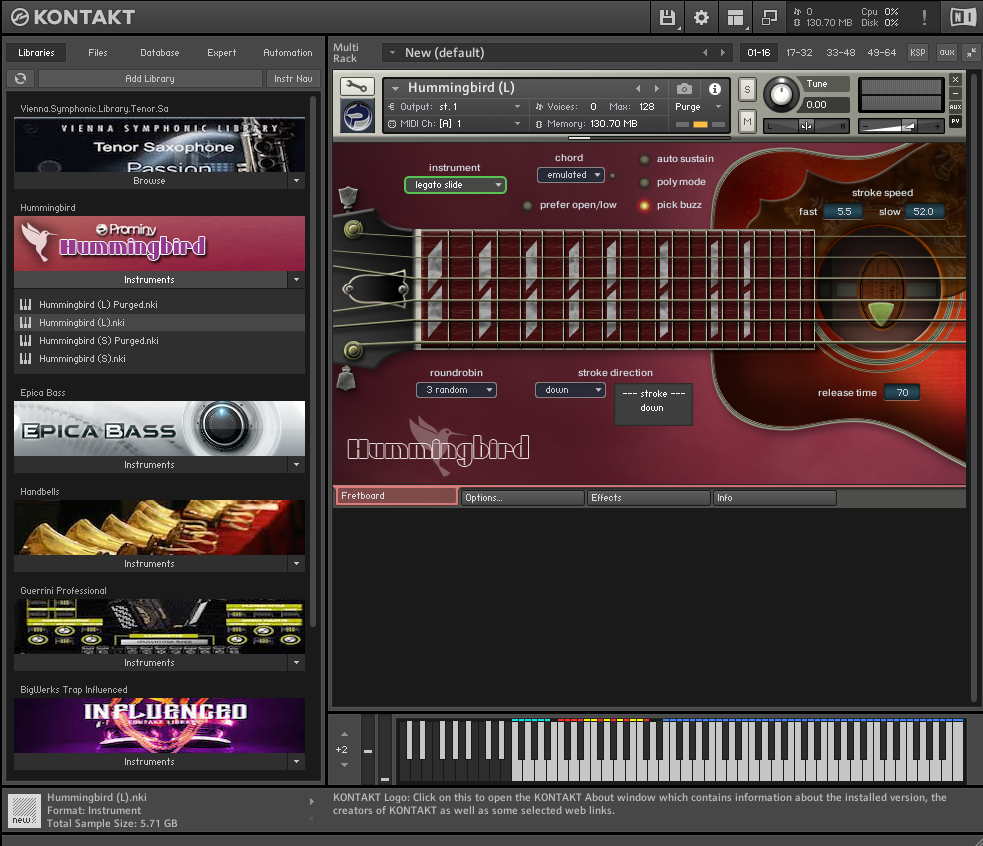Enable auto sustain
983x846 pixels.
click(644, 159)
